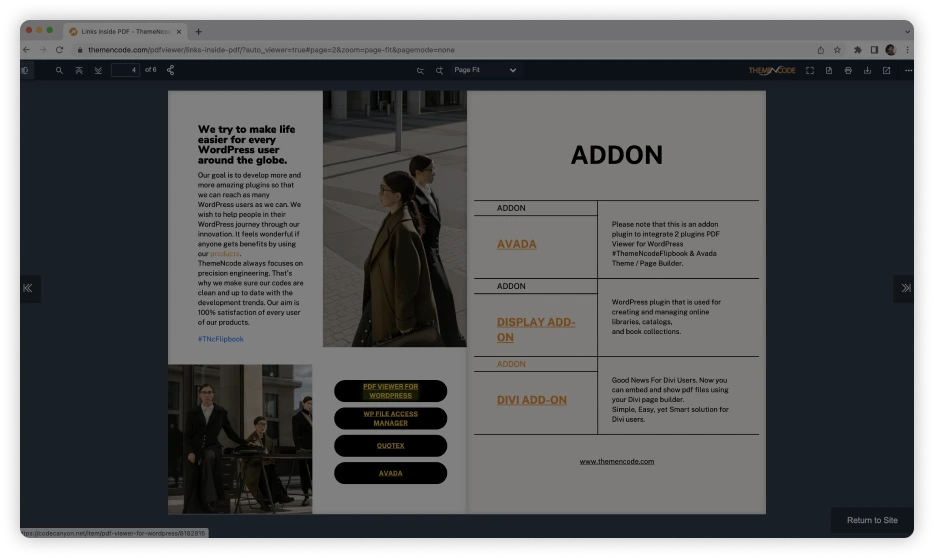Click the Divi users description text
934x558 pixels.
pyautogui.click(x=670, y=400)
